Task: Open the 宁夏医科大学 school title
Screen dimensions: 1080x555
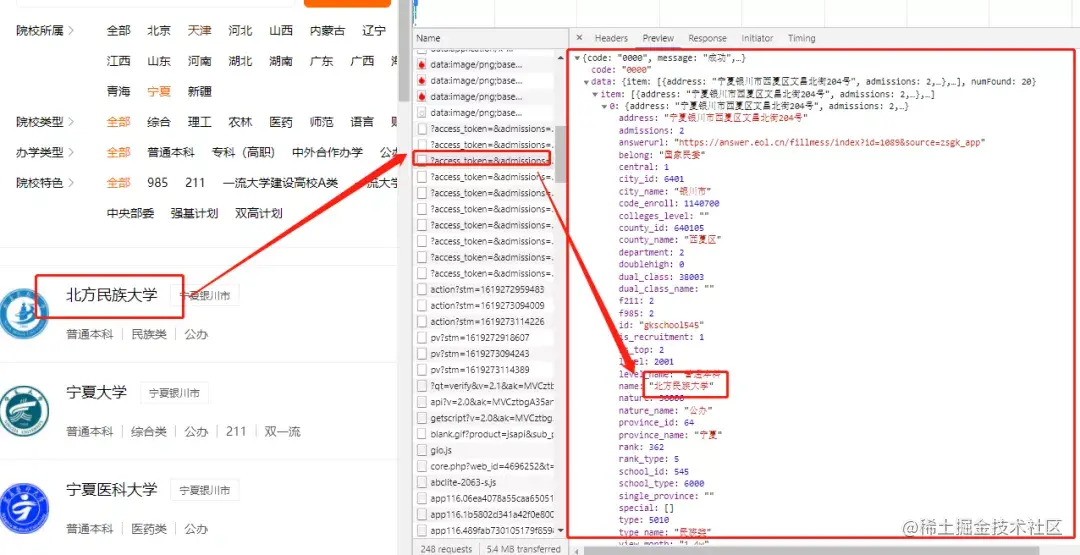Action: pos(112,490)
